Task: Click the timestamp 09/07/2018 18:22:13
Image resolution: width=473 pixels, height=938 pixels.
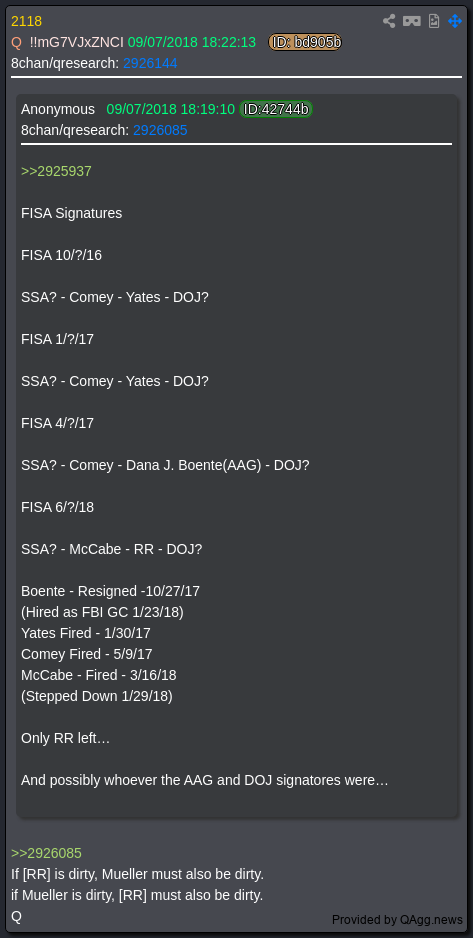Action: tap(191, 42)
